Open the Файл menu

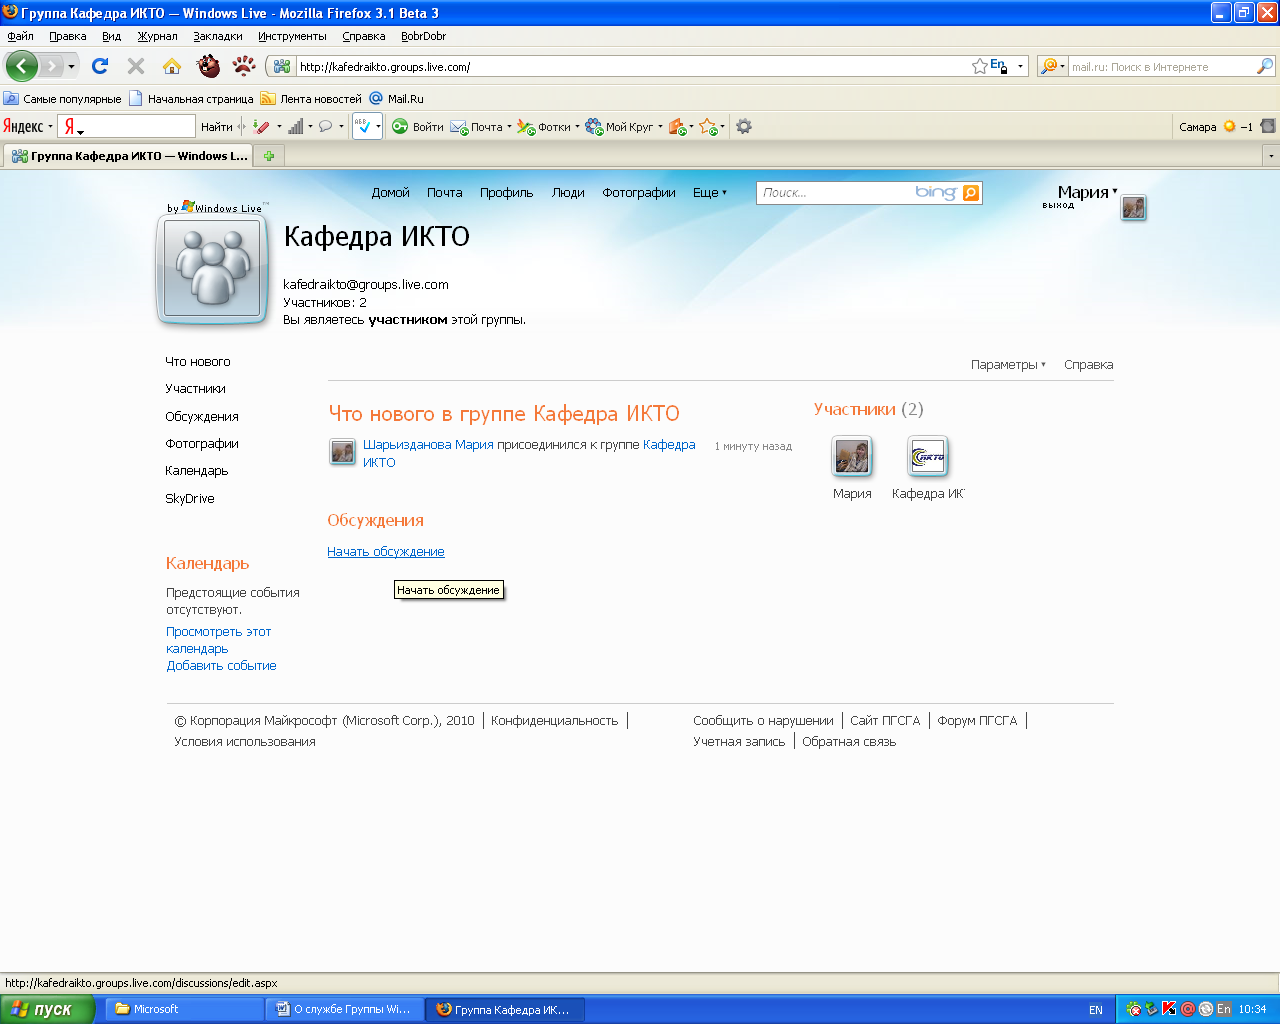pos(20,36)
